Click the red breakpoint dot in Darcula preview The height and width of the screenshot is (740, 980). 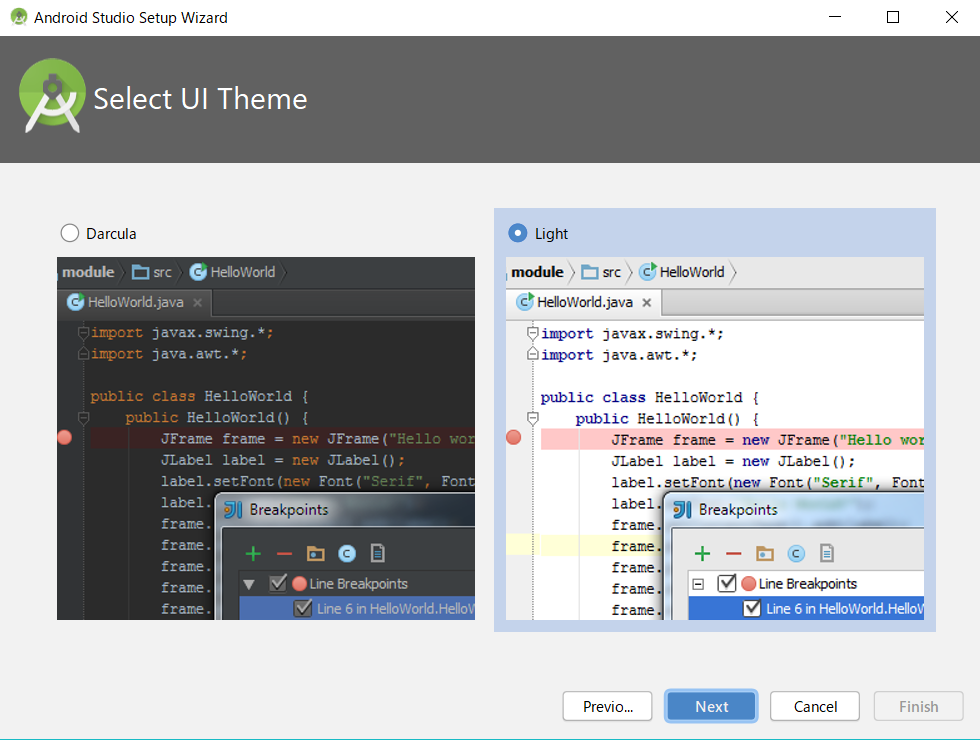click(x=65, y=437)
